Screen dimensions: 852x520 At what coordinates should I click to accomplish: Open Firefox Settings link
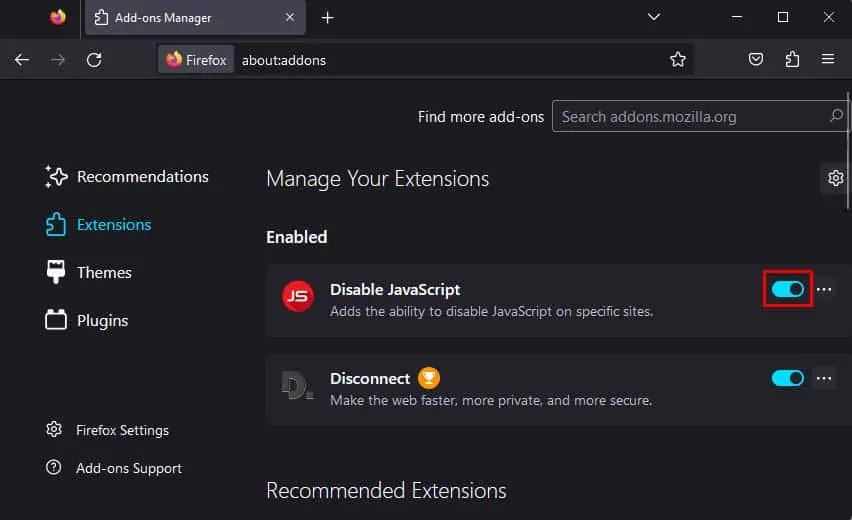107,430
